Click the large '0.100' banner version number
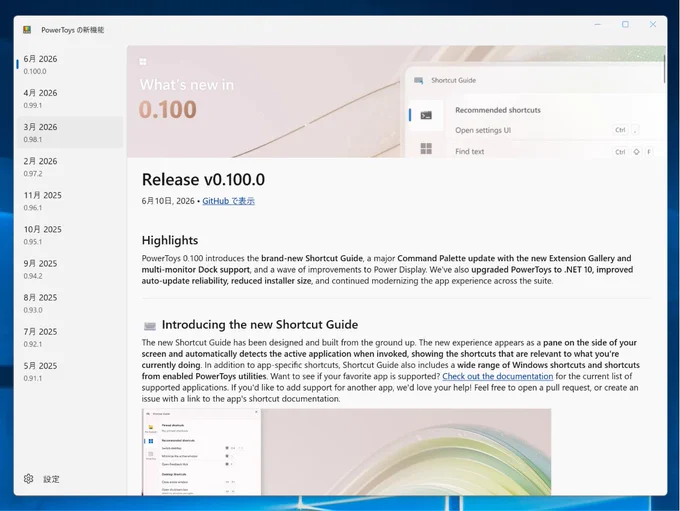The image size is (680, 511). point(167,109)
